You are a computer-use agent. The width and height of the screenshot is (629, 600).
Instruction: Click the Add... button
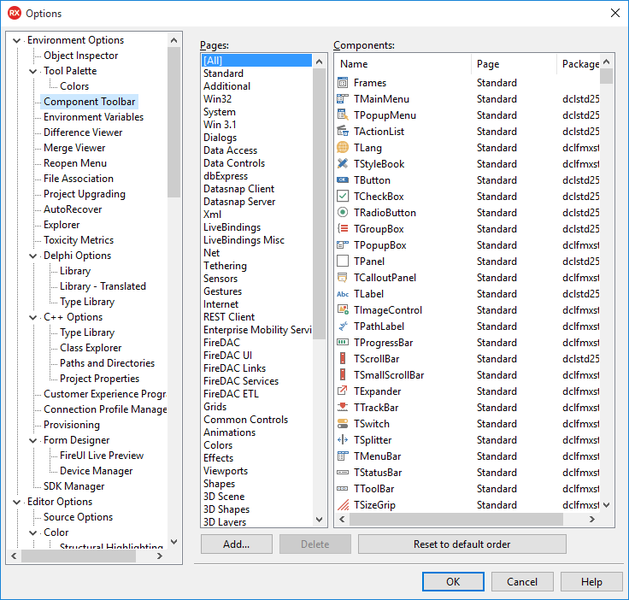point(237,544)
